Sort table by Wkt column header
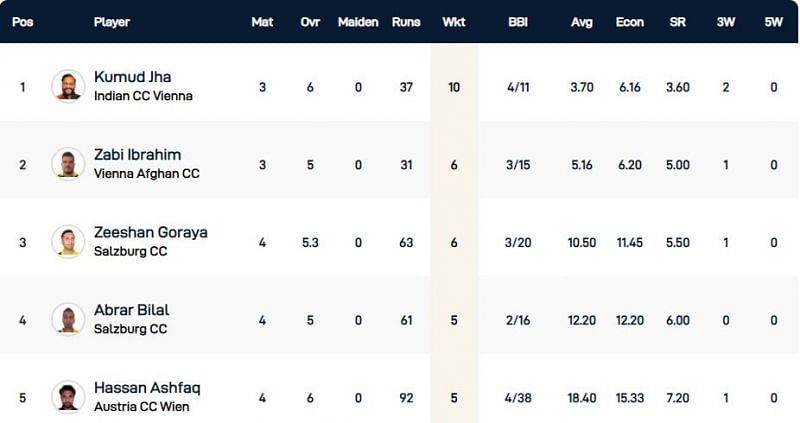Image resolution: width=800 pixels, height=423 pixels. point(454,22)
